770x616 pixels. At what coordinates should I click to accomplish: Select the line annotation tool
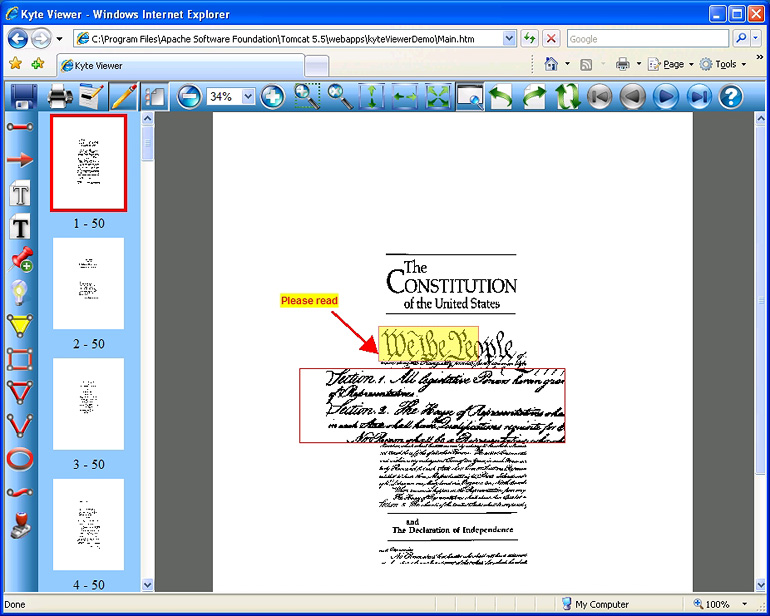[x=20, y=127]
